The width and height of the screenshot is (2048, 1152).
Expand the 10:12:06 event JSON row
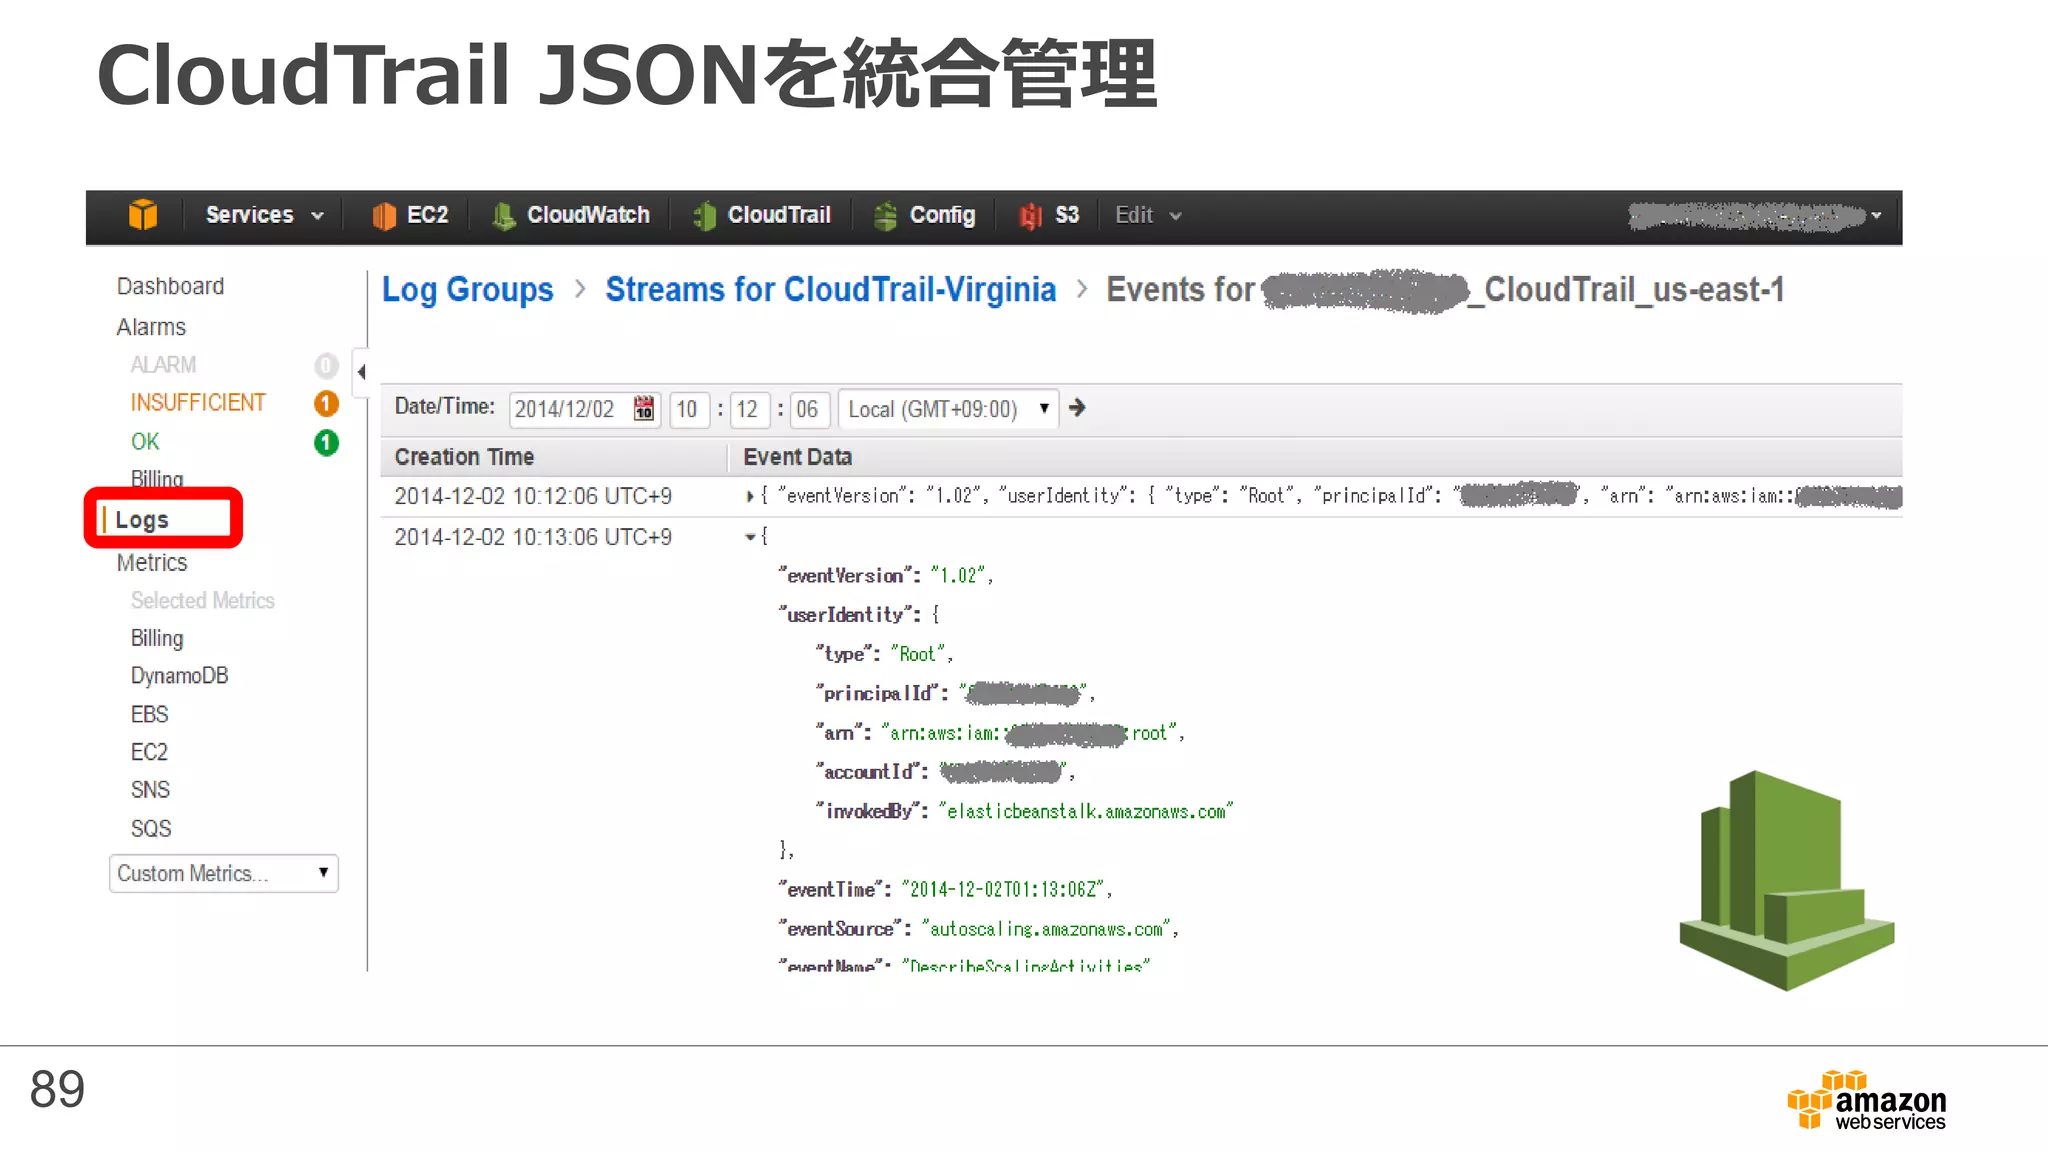(x=749, y=496)
